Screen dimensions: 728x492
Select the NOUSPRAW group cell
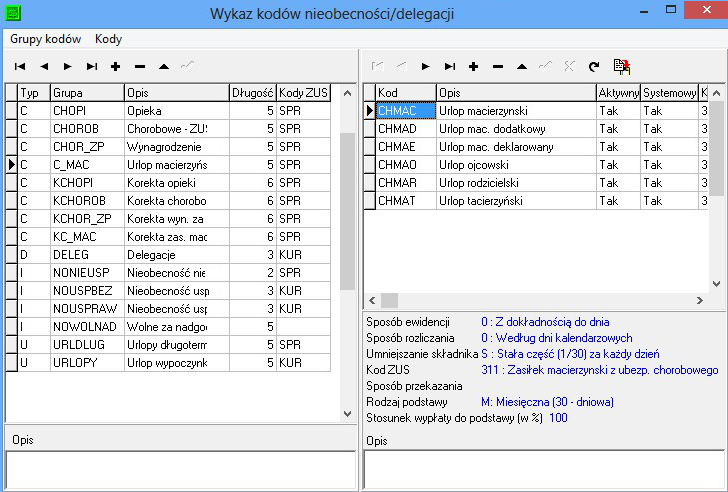[87, 309]
